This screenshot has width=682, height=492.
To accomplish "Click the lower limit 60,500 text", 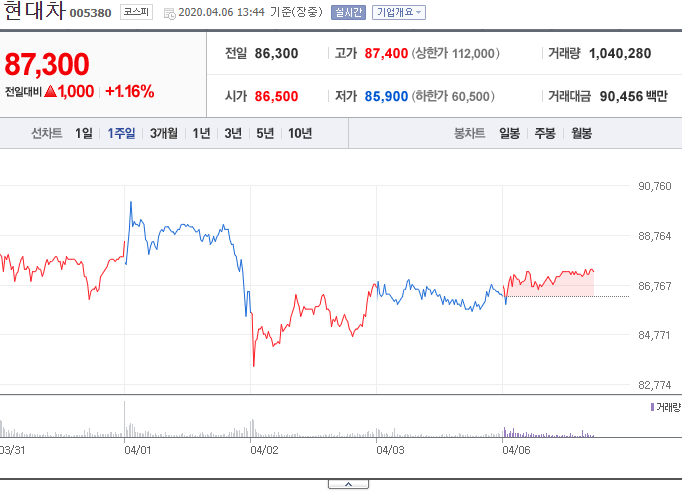I will tap(453, 96).
